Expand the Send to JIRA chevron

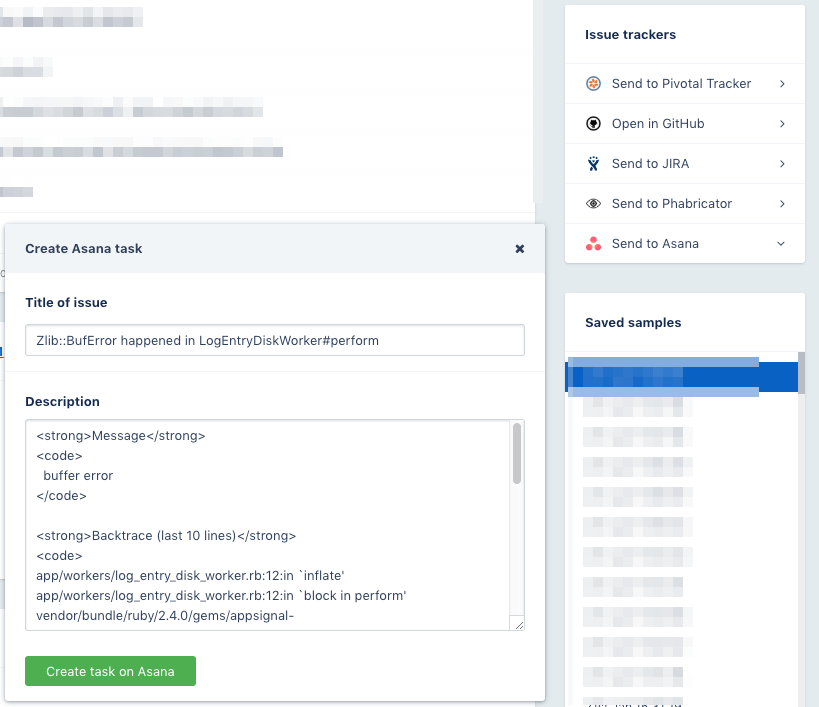click(x=782, y=163)
